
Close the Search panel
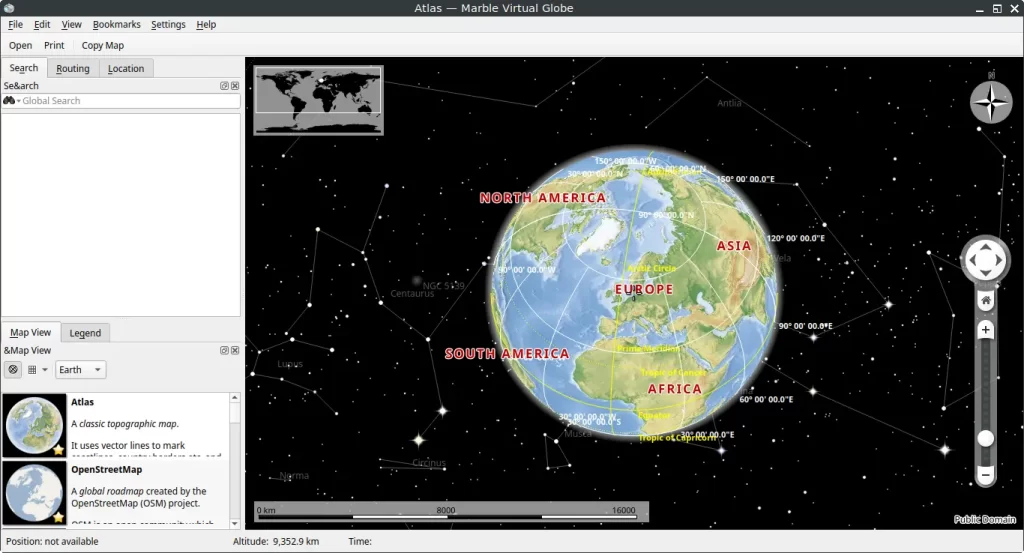point(235,86)
